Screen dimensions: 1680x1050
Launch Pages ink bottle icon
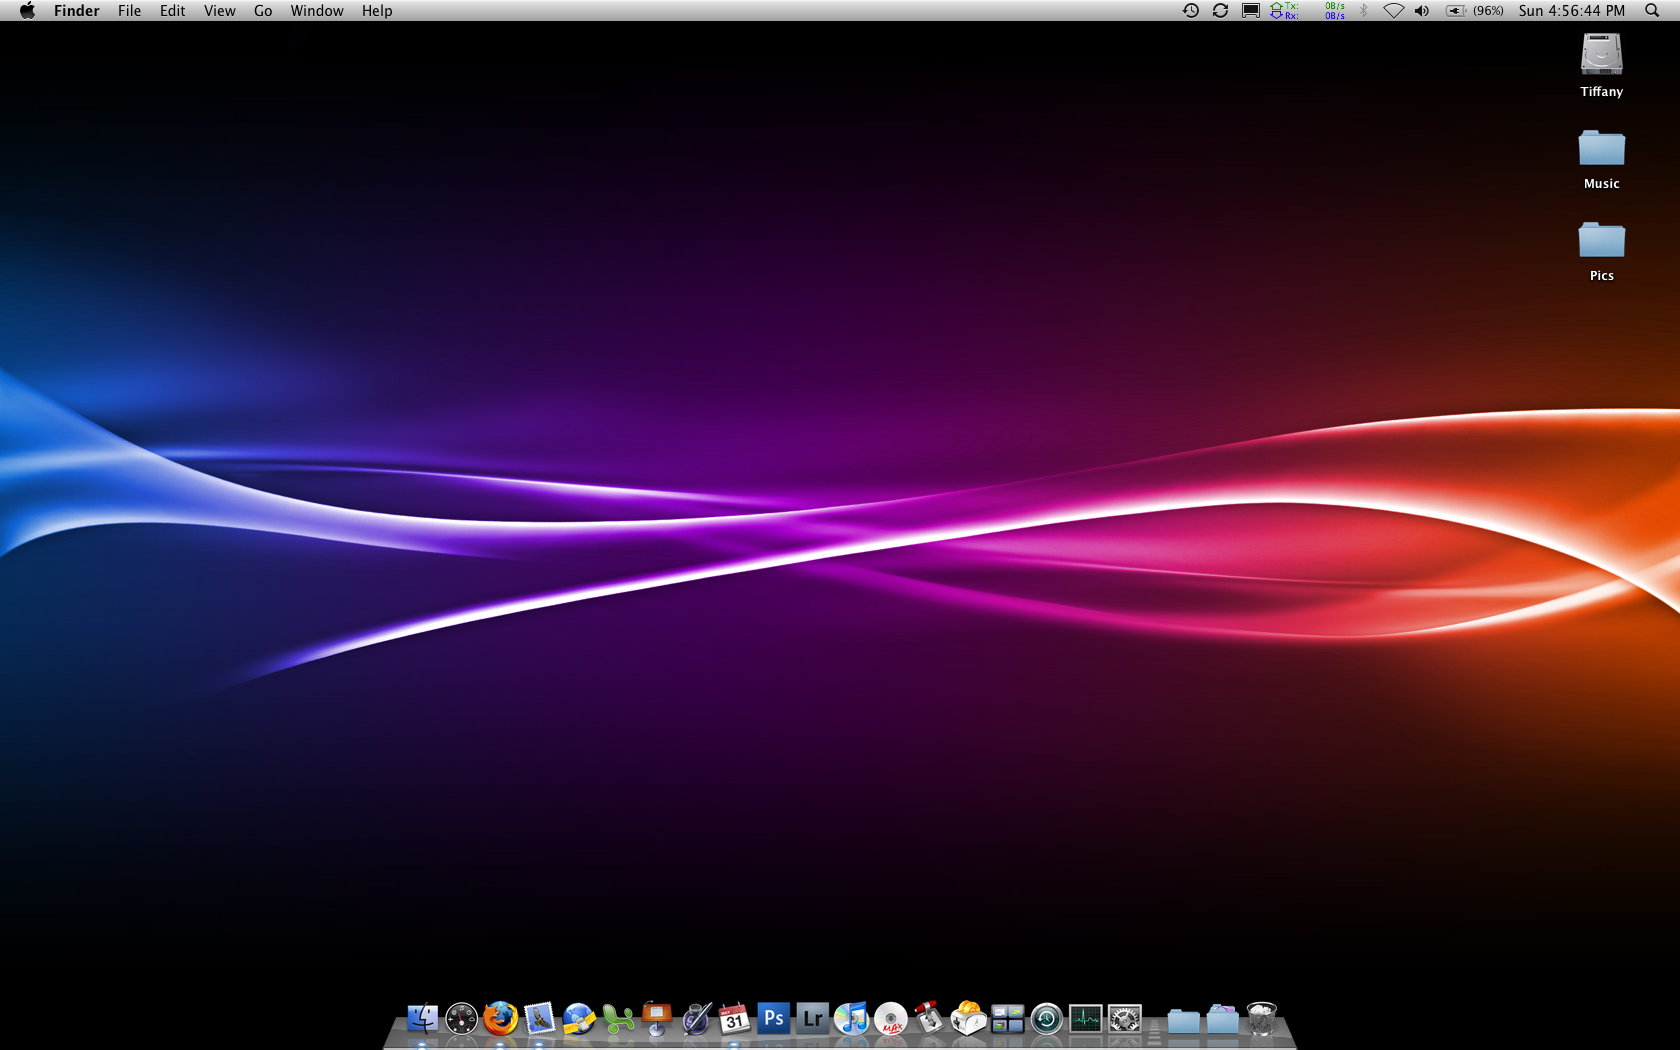pyautogui.click(x=695, y=1019)
